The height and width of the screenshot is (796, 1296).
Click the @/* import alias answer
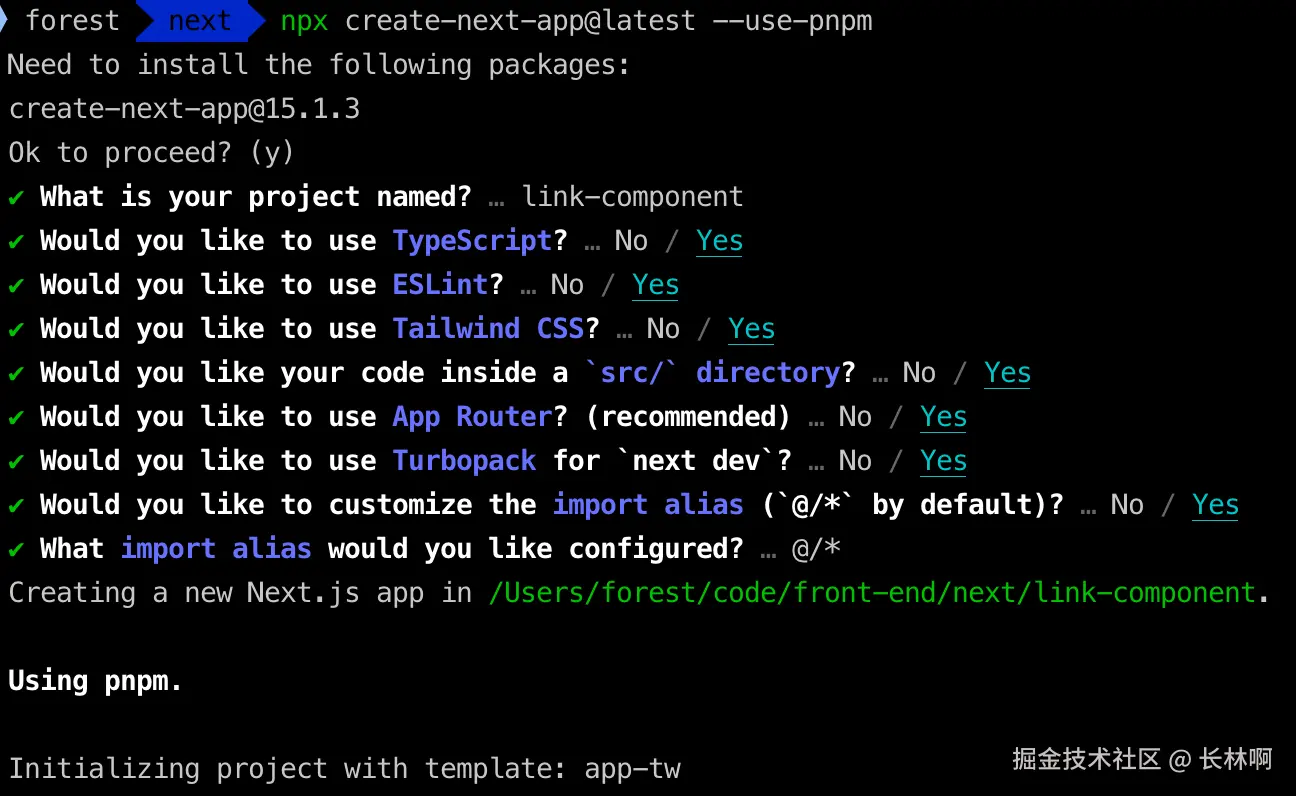pyautogui.click(x=815, y=549)
